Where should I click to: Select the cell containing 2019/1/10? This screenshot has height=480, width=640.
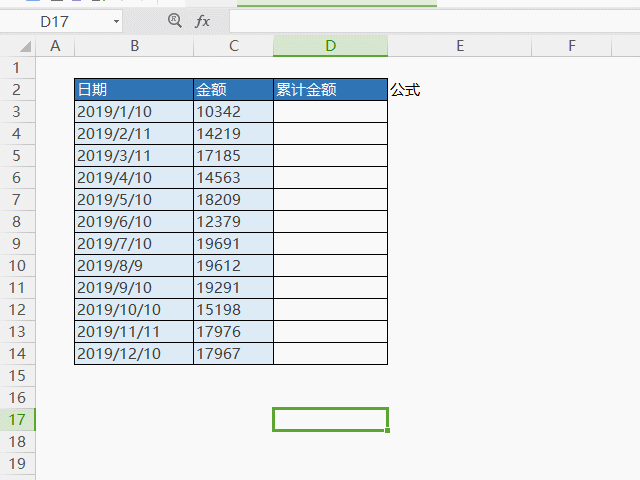(x=134, y=112)
